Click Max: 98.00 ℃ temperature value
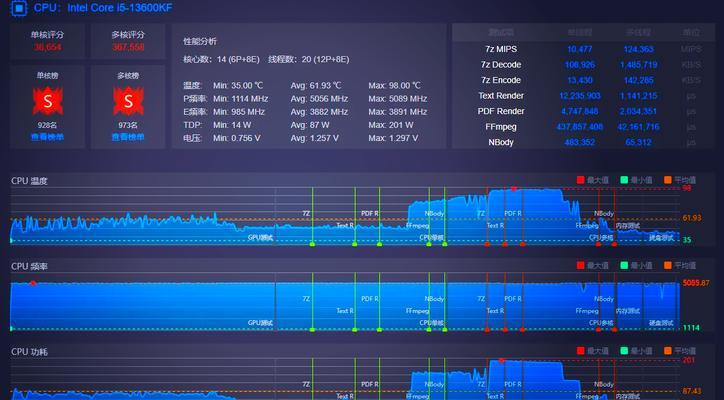Screen dimensions: 724x400 (x=394, y=85)
